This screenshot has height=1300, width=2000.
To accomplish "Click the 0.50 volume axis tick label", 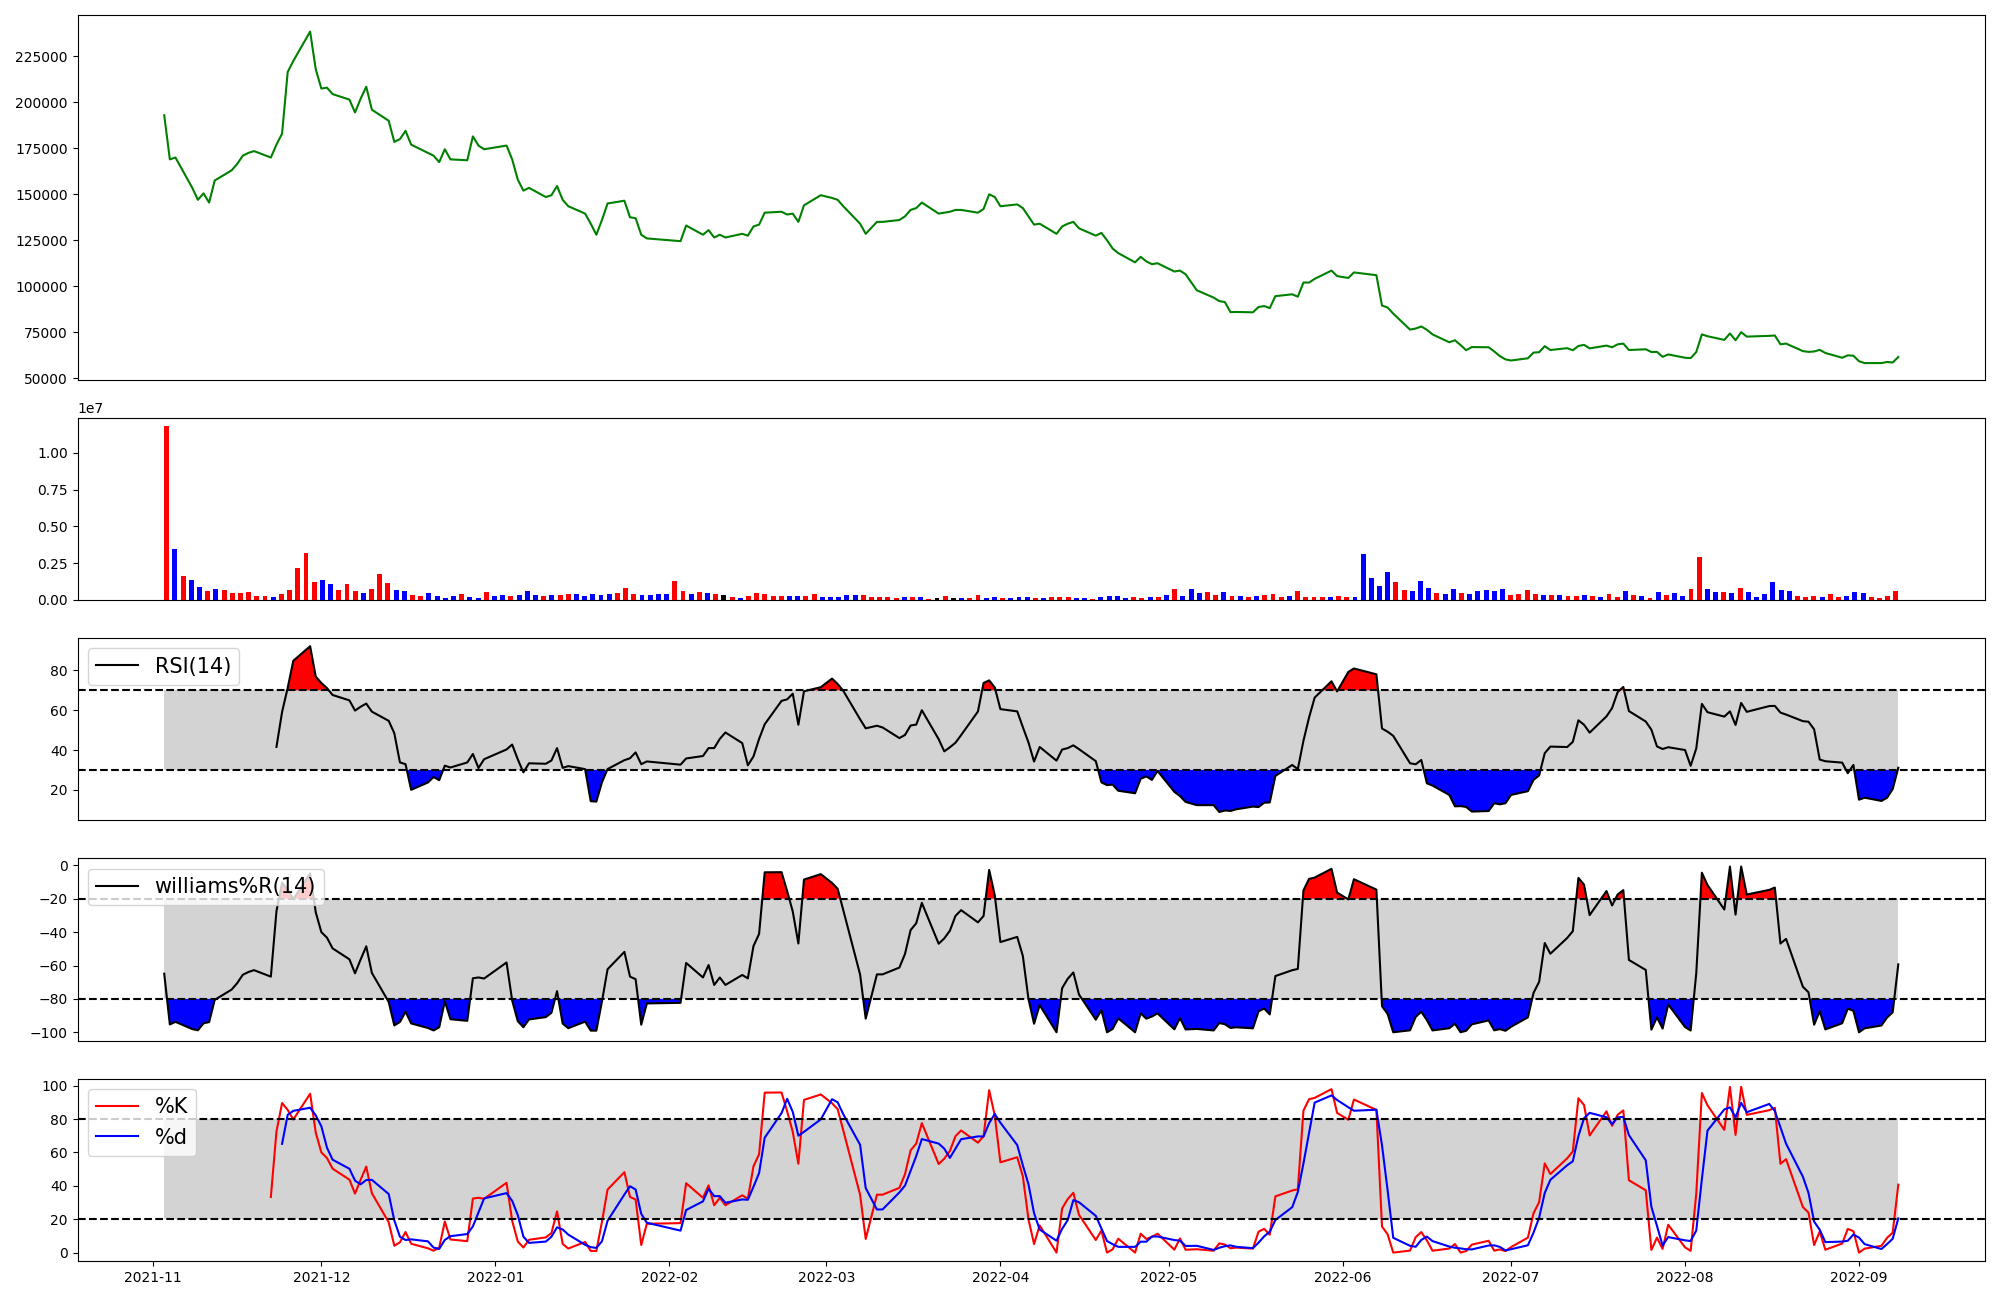I will [x=53, y=527].
